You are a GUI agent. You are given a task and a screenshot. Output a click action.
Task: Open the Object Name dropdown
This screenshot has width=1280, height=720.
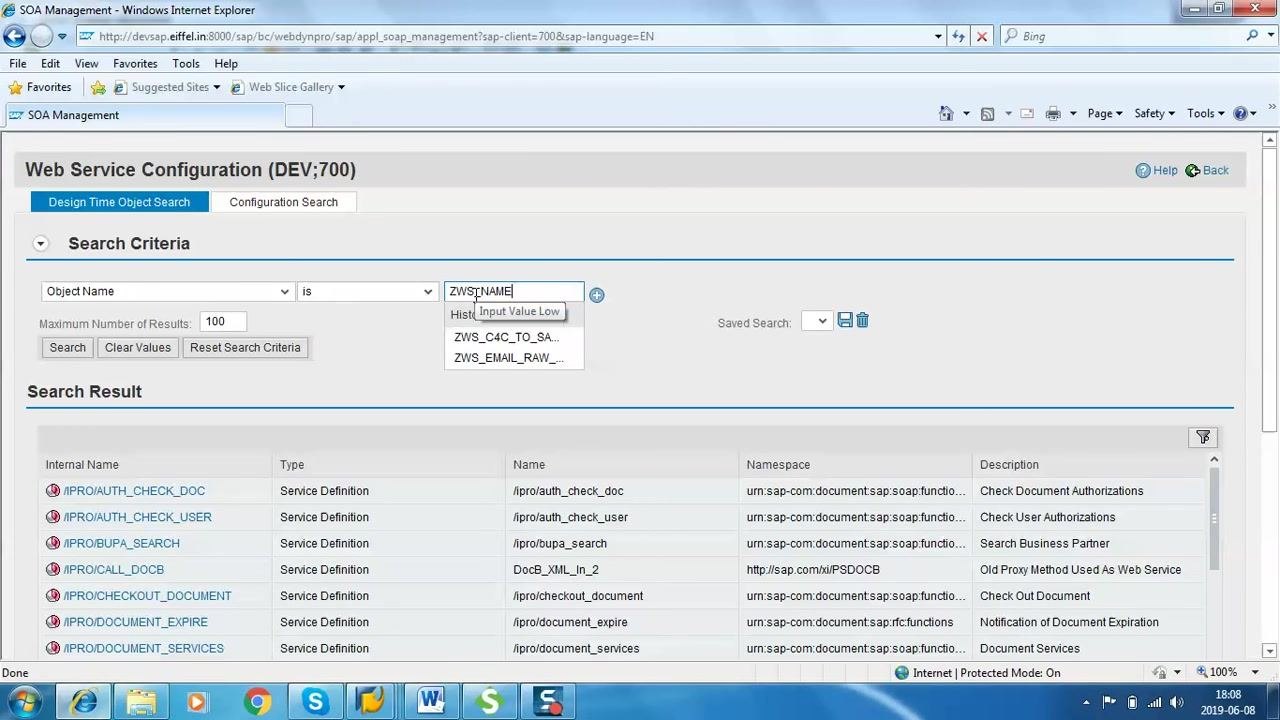point(167,291)
